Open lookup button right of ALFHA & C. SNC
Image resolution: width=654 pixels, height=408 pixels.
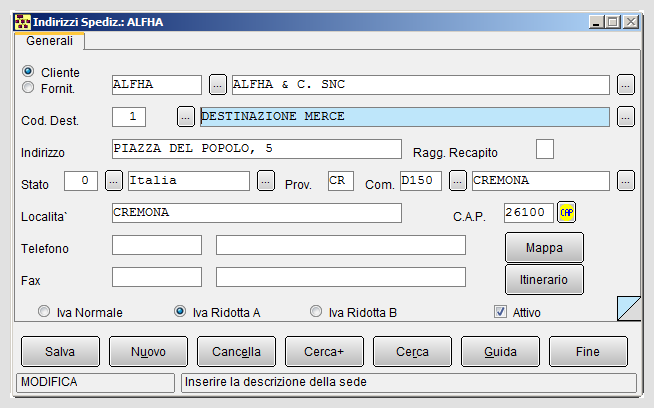click(x=626, y=85)
